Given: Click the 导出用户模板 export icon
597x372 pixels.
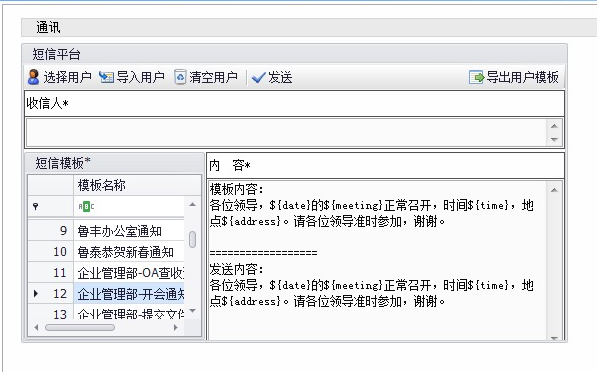Looking at the screenshot, I should pyautogui.click(x=476, y=77).
